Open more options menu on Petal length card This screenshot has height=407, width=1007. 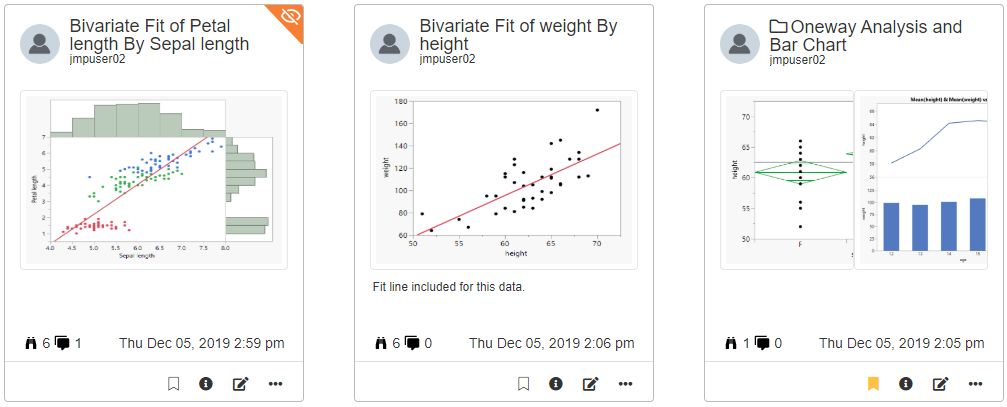[275, 384]
